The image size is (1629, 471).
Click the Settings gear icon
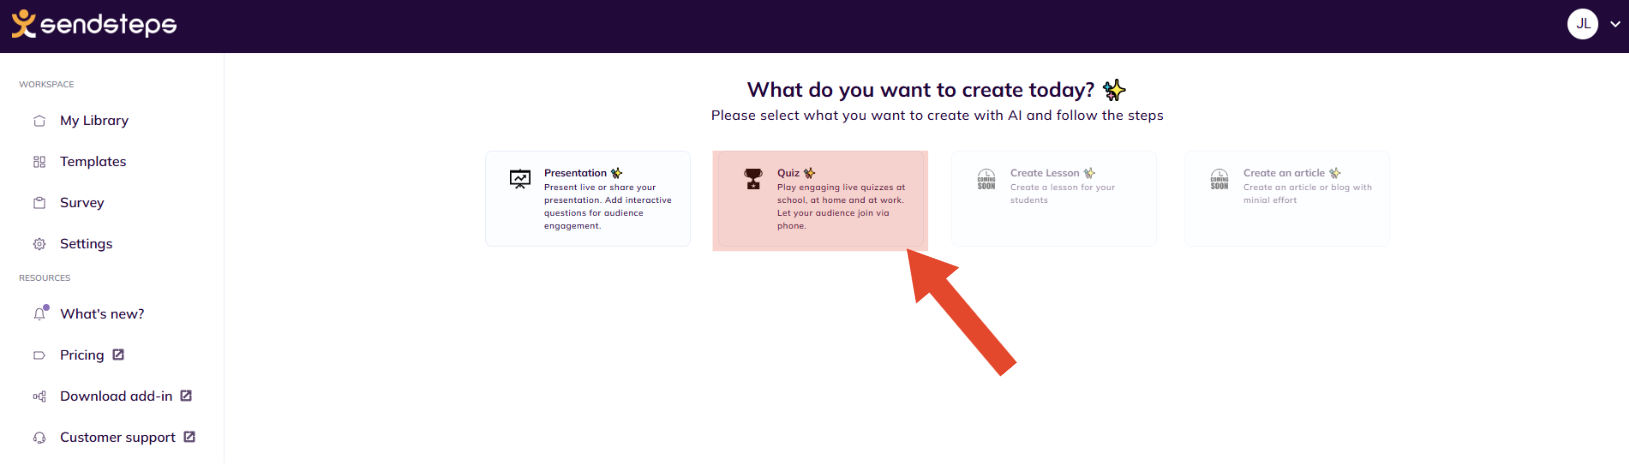[39, 244]
